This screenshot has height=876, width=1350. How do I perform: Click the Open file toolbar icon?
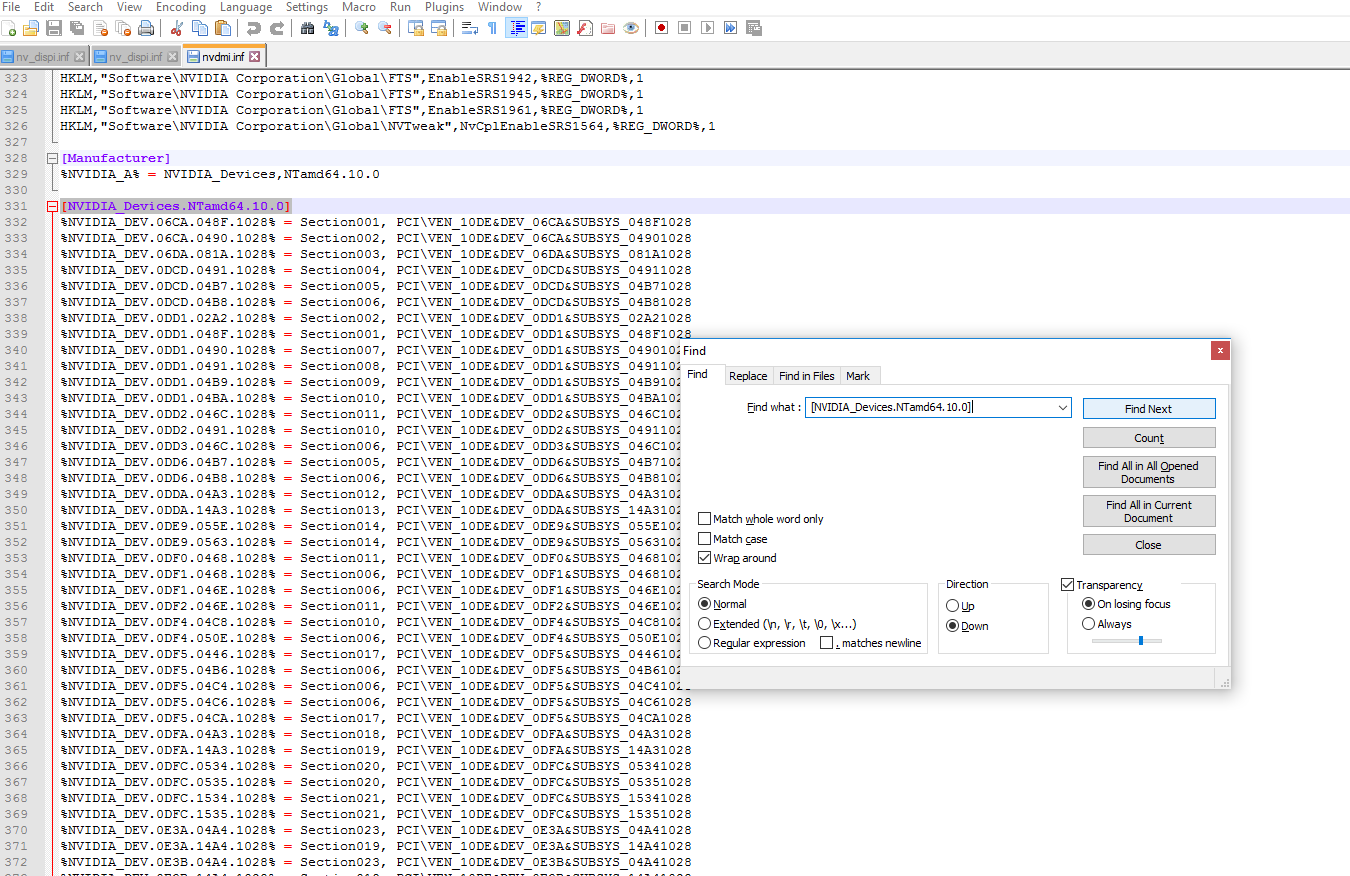tap(31, 28)
